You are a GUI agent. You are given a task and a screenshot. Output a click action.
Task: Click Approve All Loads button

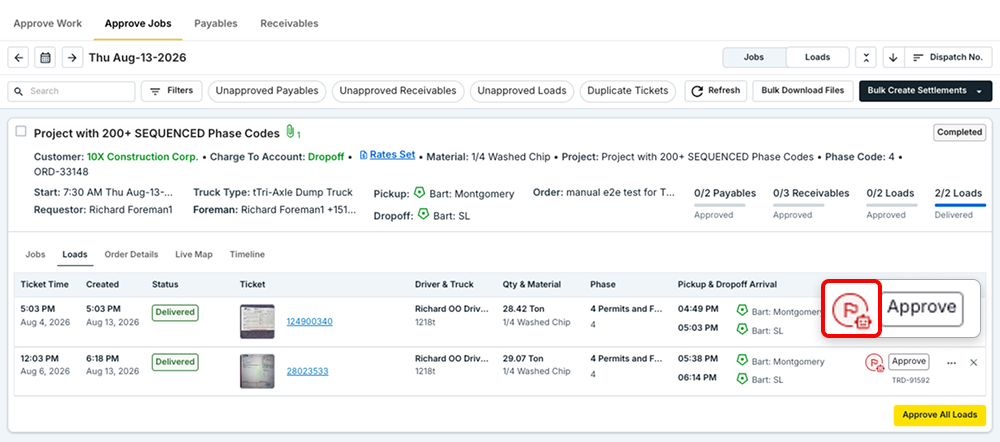[939, 415]
